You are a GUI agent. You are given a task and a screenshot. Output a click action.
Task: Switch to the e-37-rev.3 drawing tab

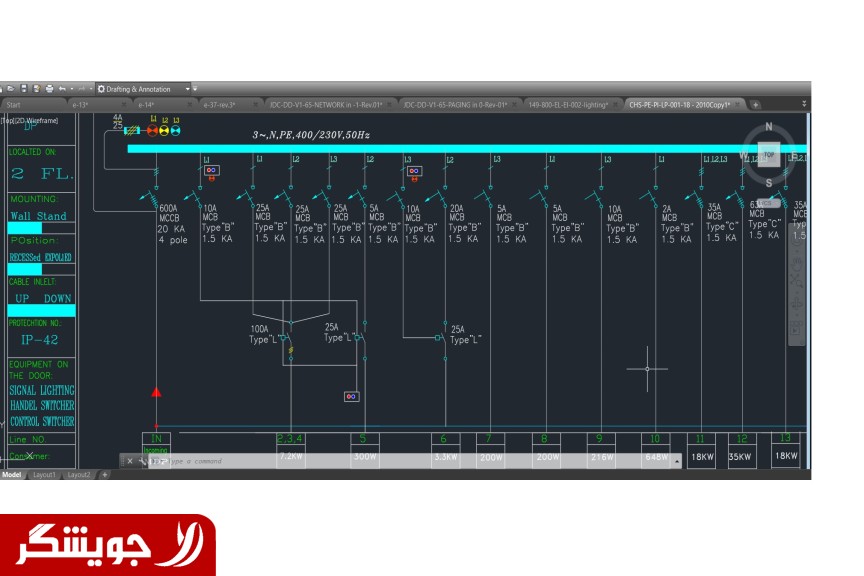tap(221, 104)
